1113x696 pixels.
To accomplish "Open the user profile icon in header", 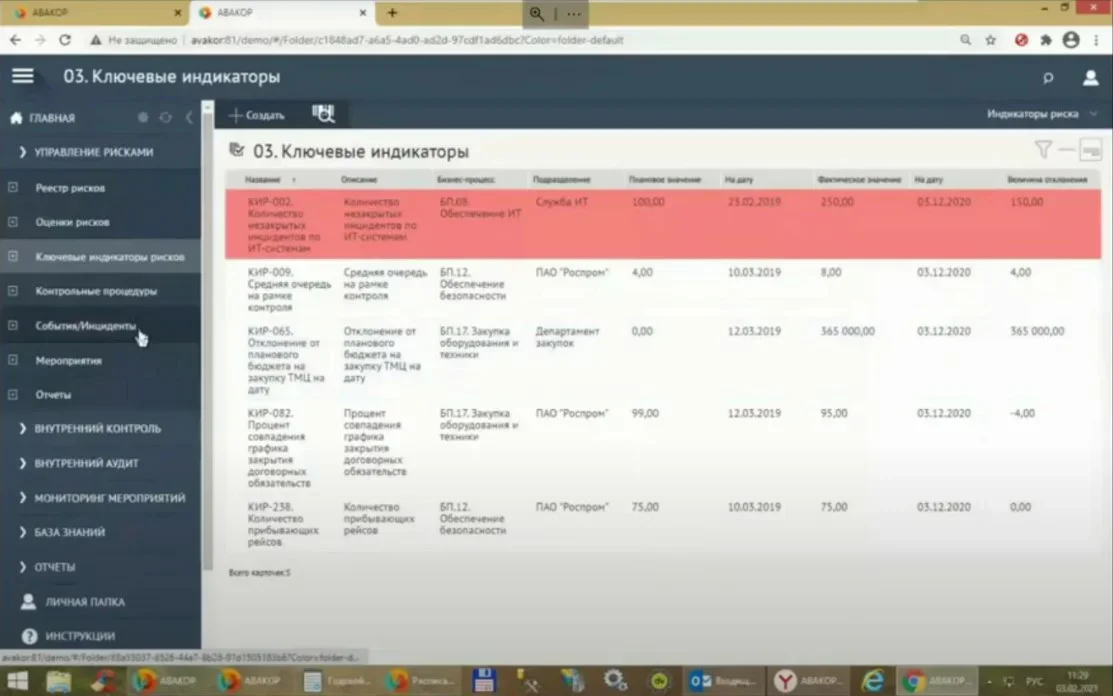I will tap(1090, 77).
